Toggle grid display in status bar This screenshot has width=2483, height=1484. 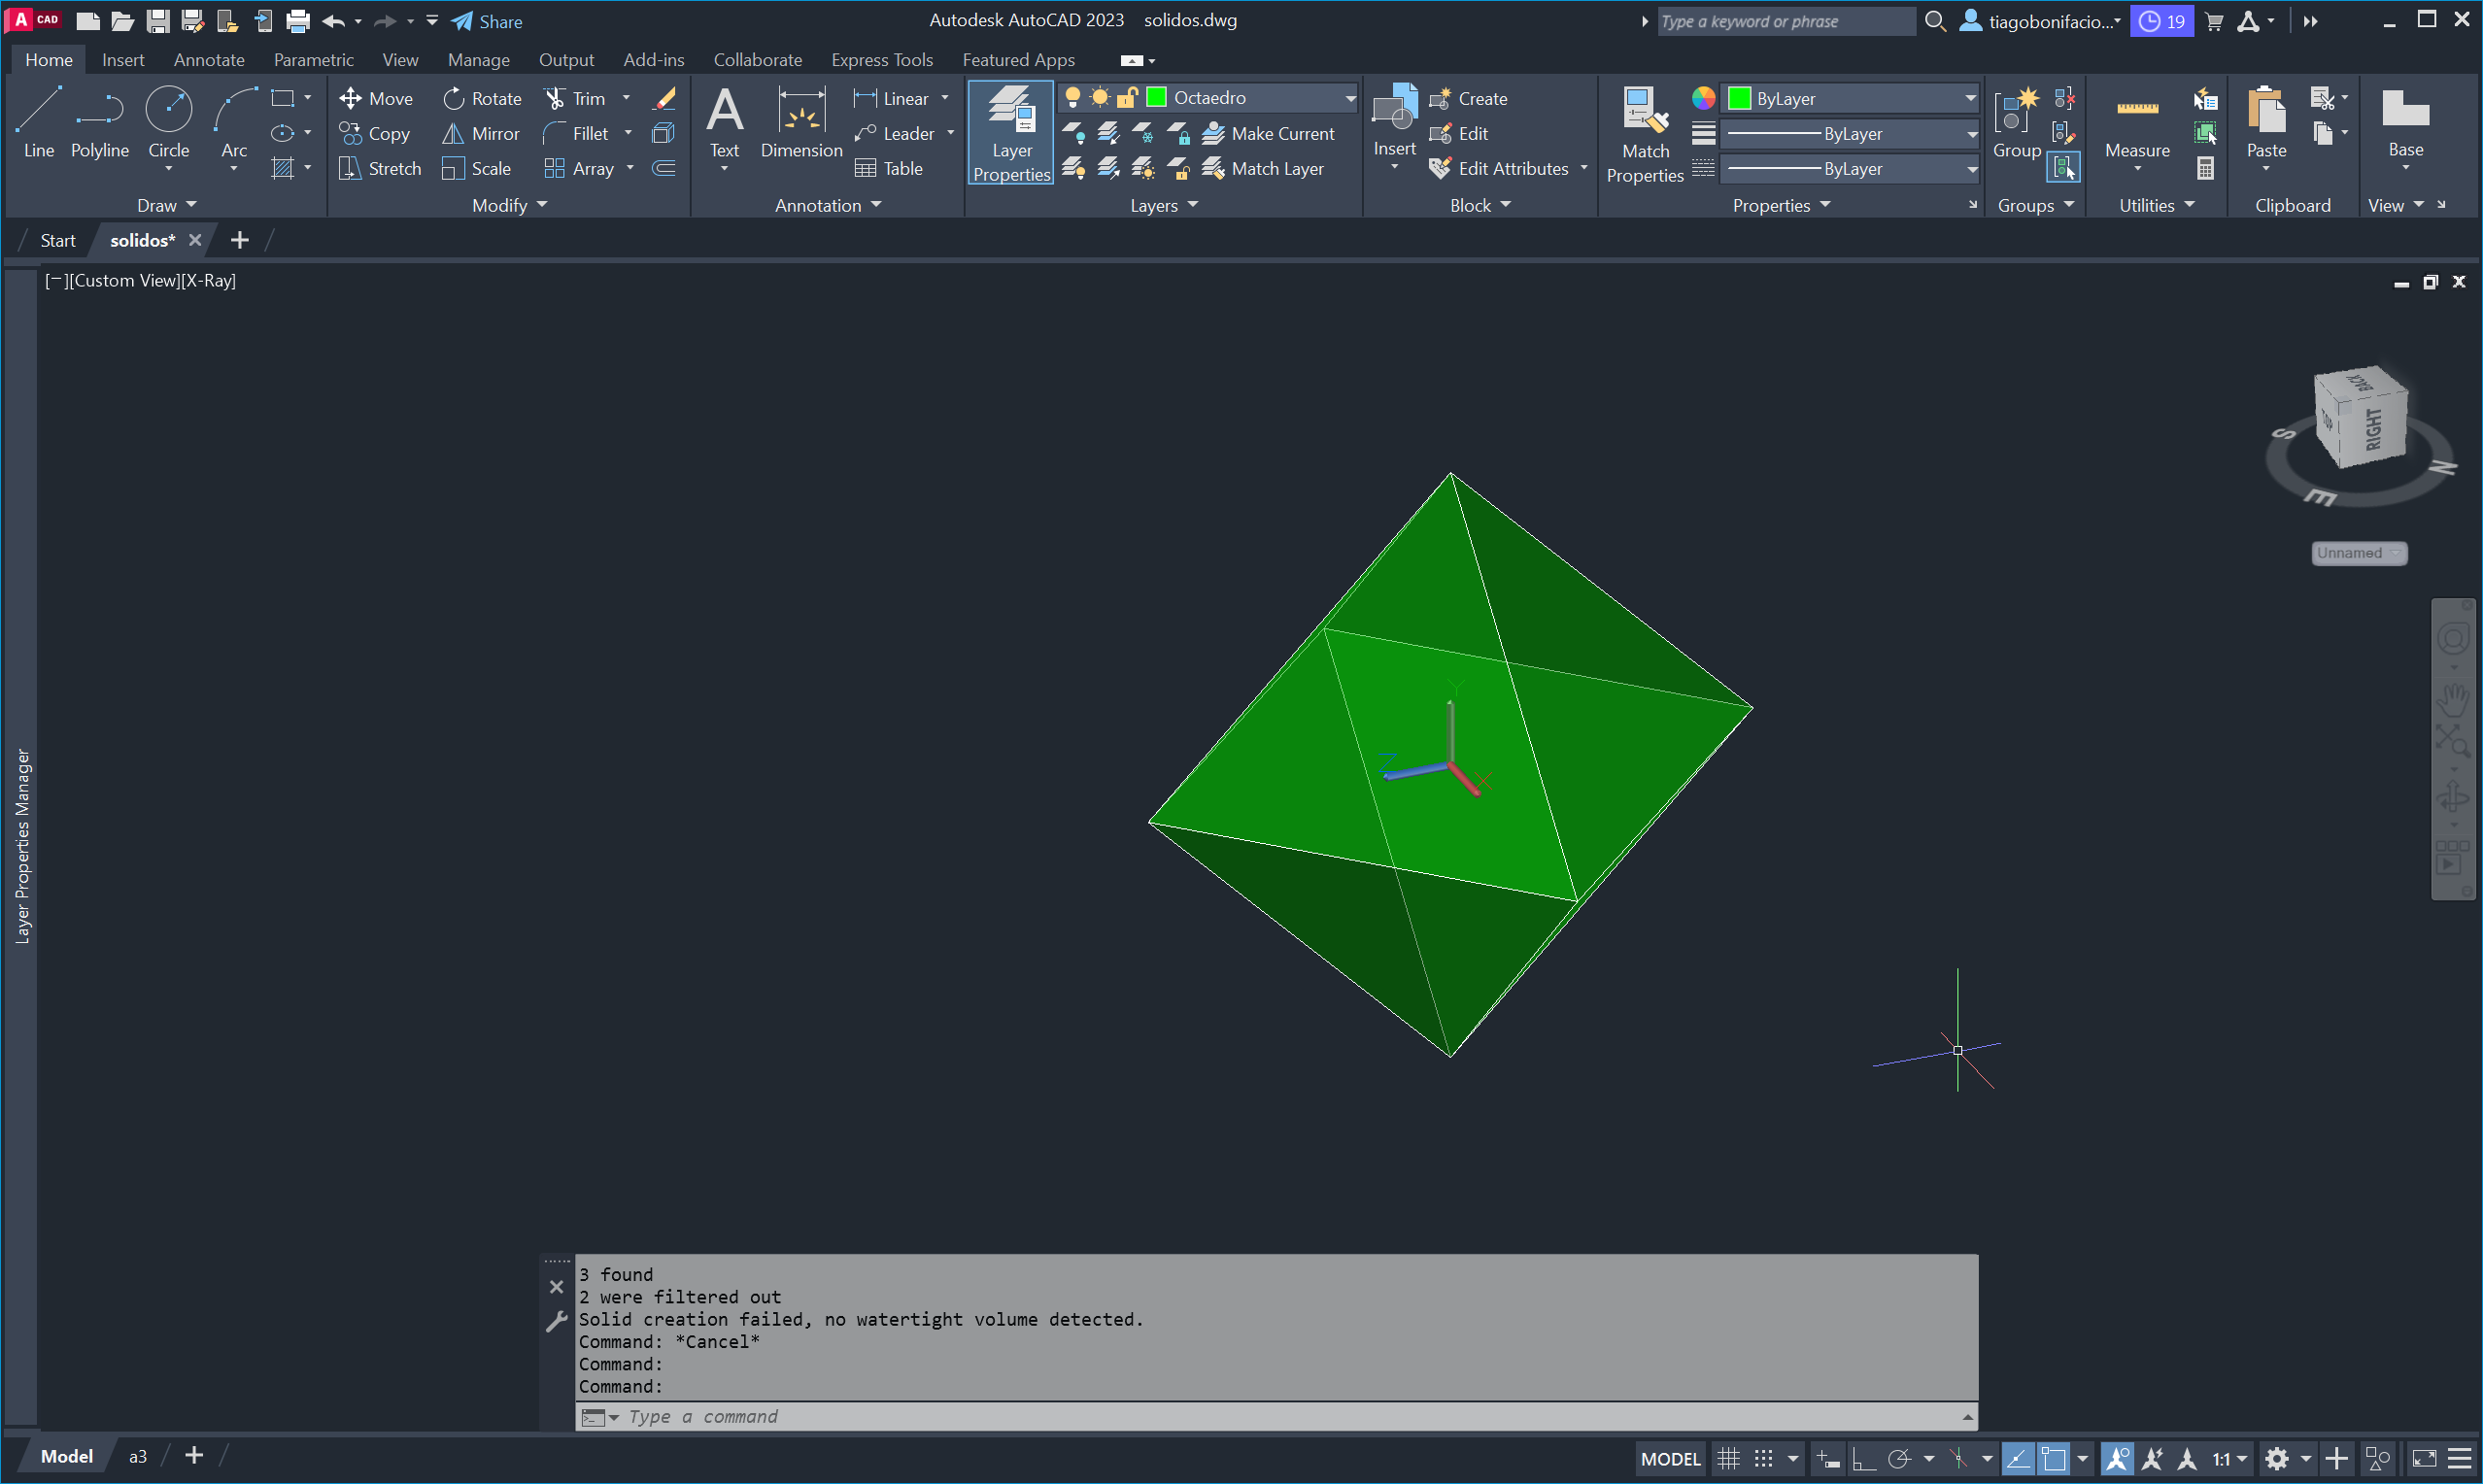click(1729, 1459)
